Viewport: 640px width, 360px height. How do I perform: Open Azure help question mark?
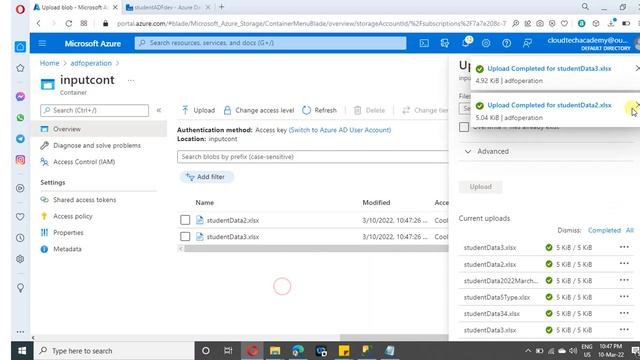coord(507,43)
